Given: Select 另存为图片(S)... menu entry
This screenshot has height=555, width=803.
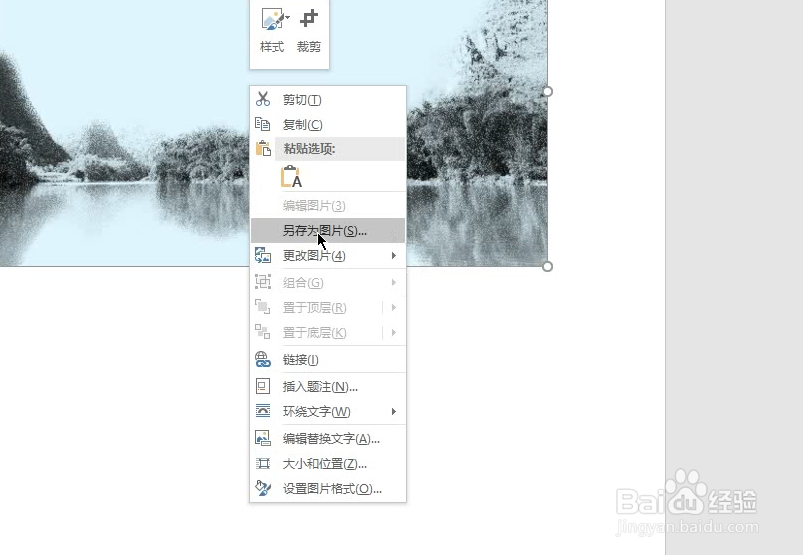Looking at the screenshot, I should tap(328, 230).
